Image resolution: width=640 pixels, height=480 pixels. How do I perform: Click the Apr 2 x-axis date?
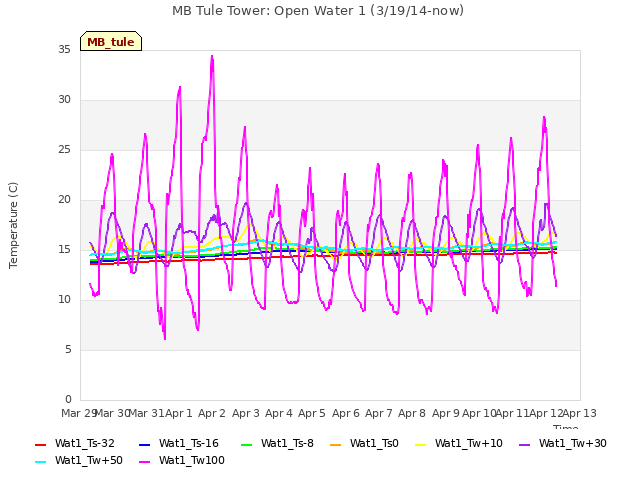point(212,413)
